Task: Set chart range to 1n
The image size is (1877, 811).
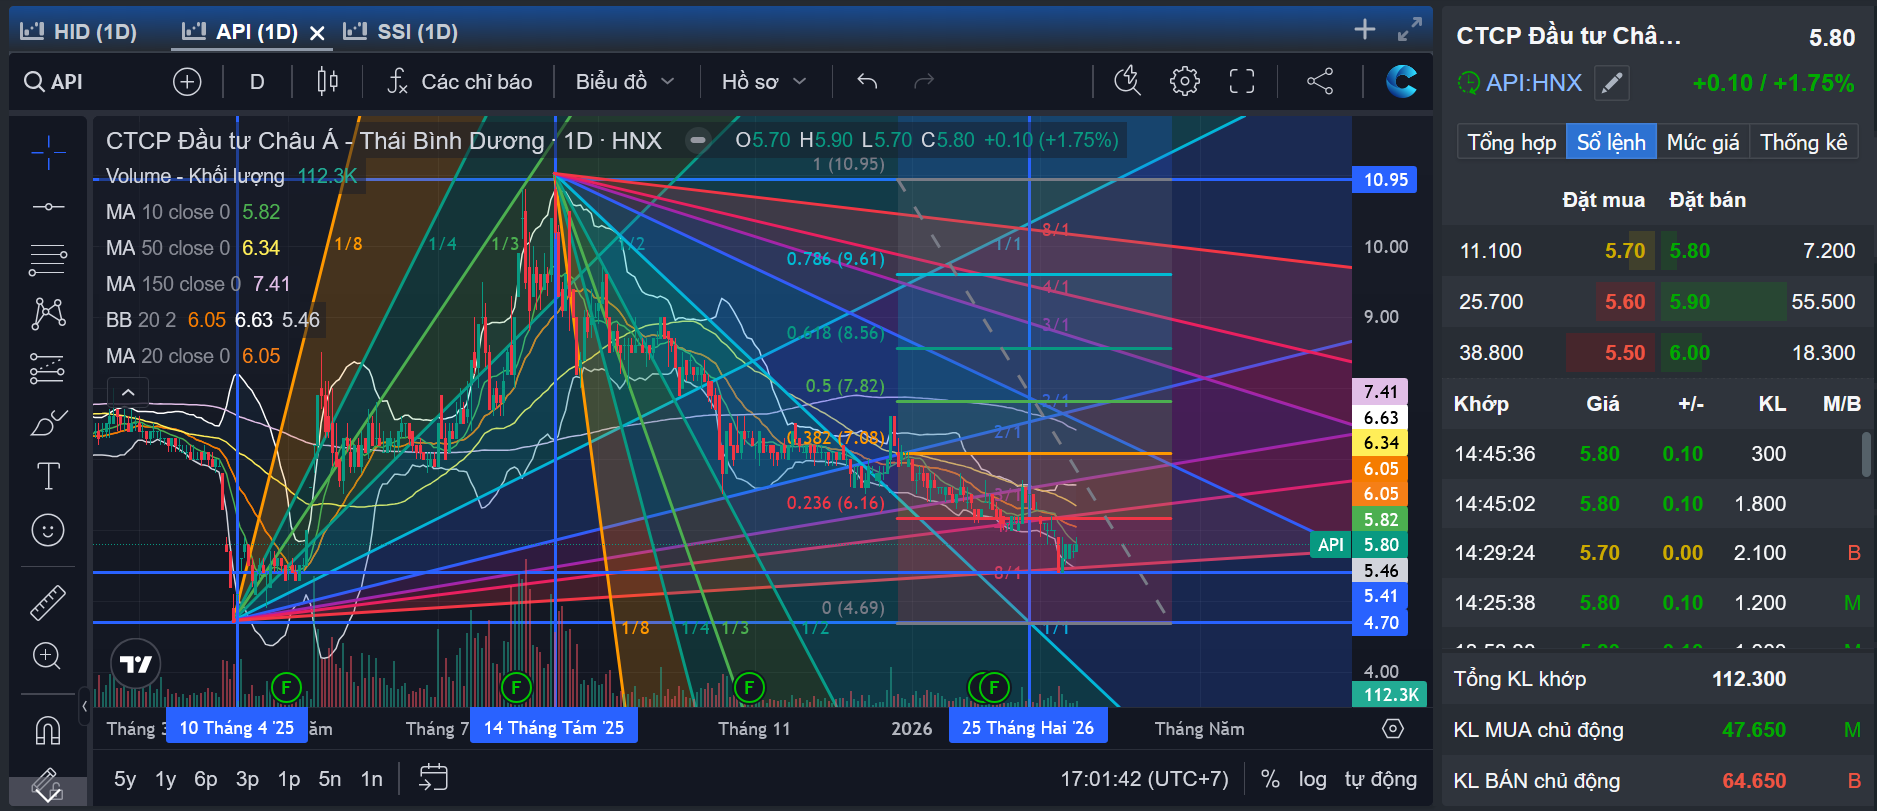Action: tap(372, 779)
